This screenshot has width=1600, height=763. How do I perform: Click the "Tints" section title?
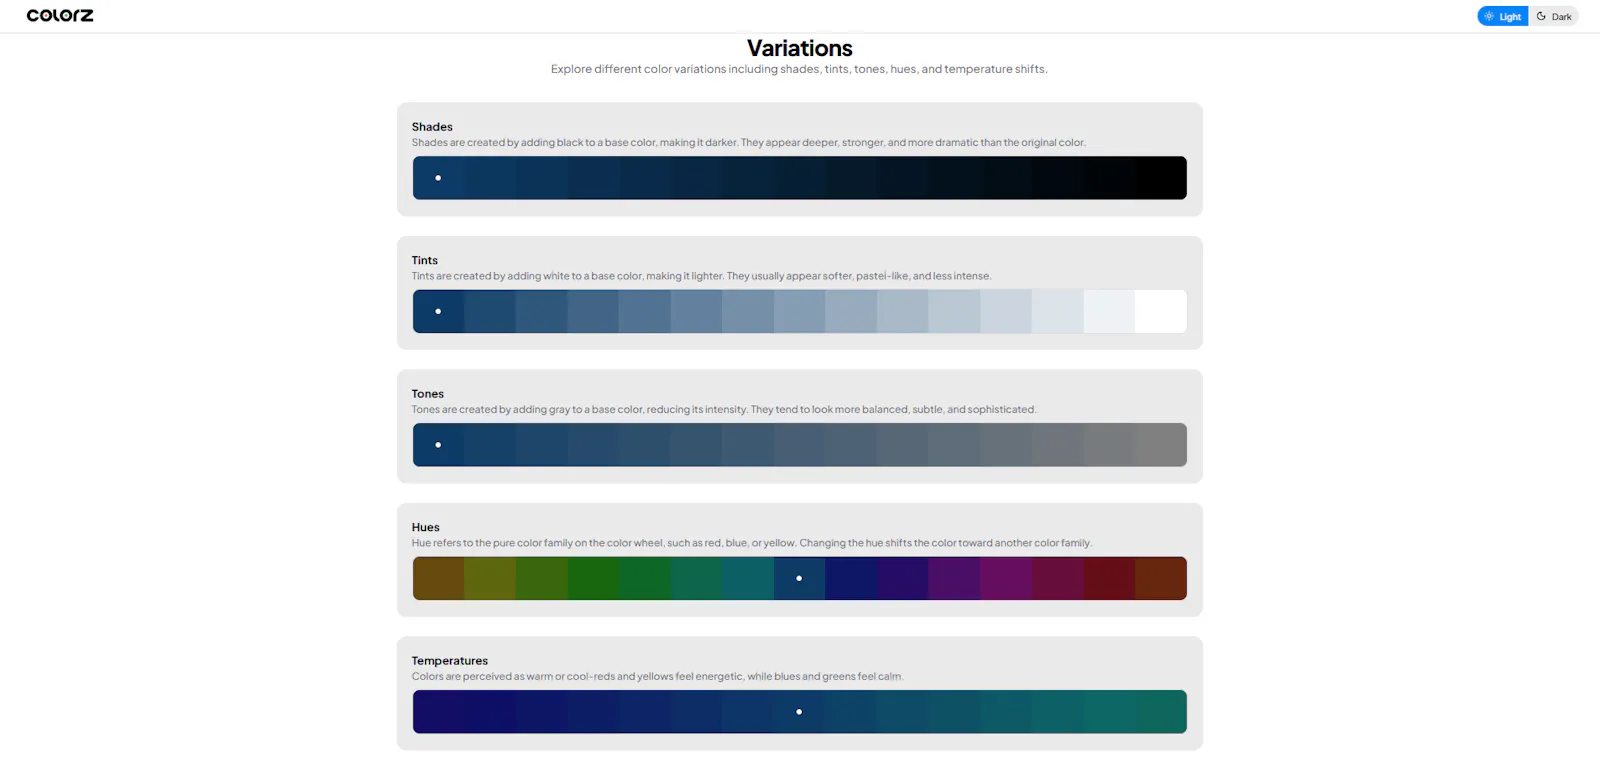click(425, 260)
